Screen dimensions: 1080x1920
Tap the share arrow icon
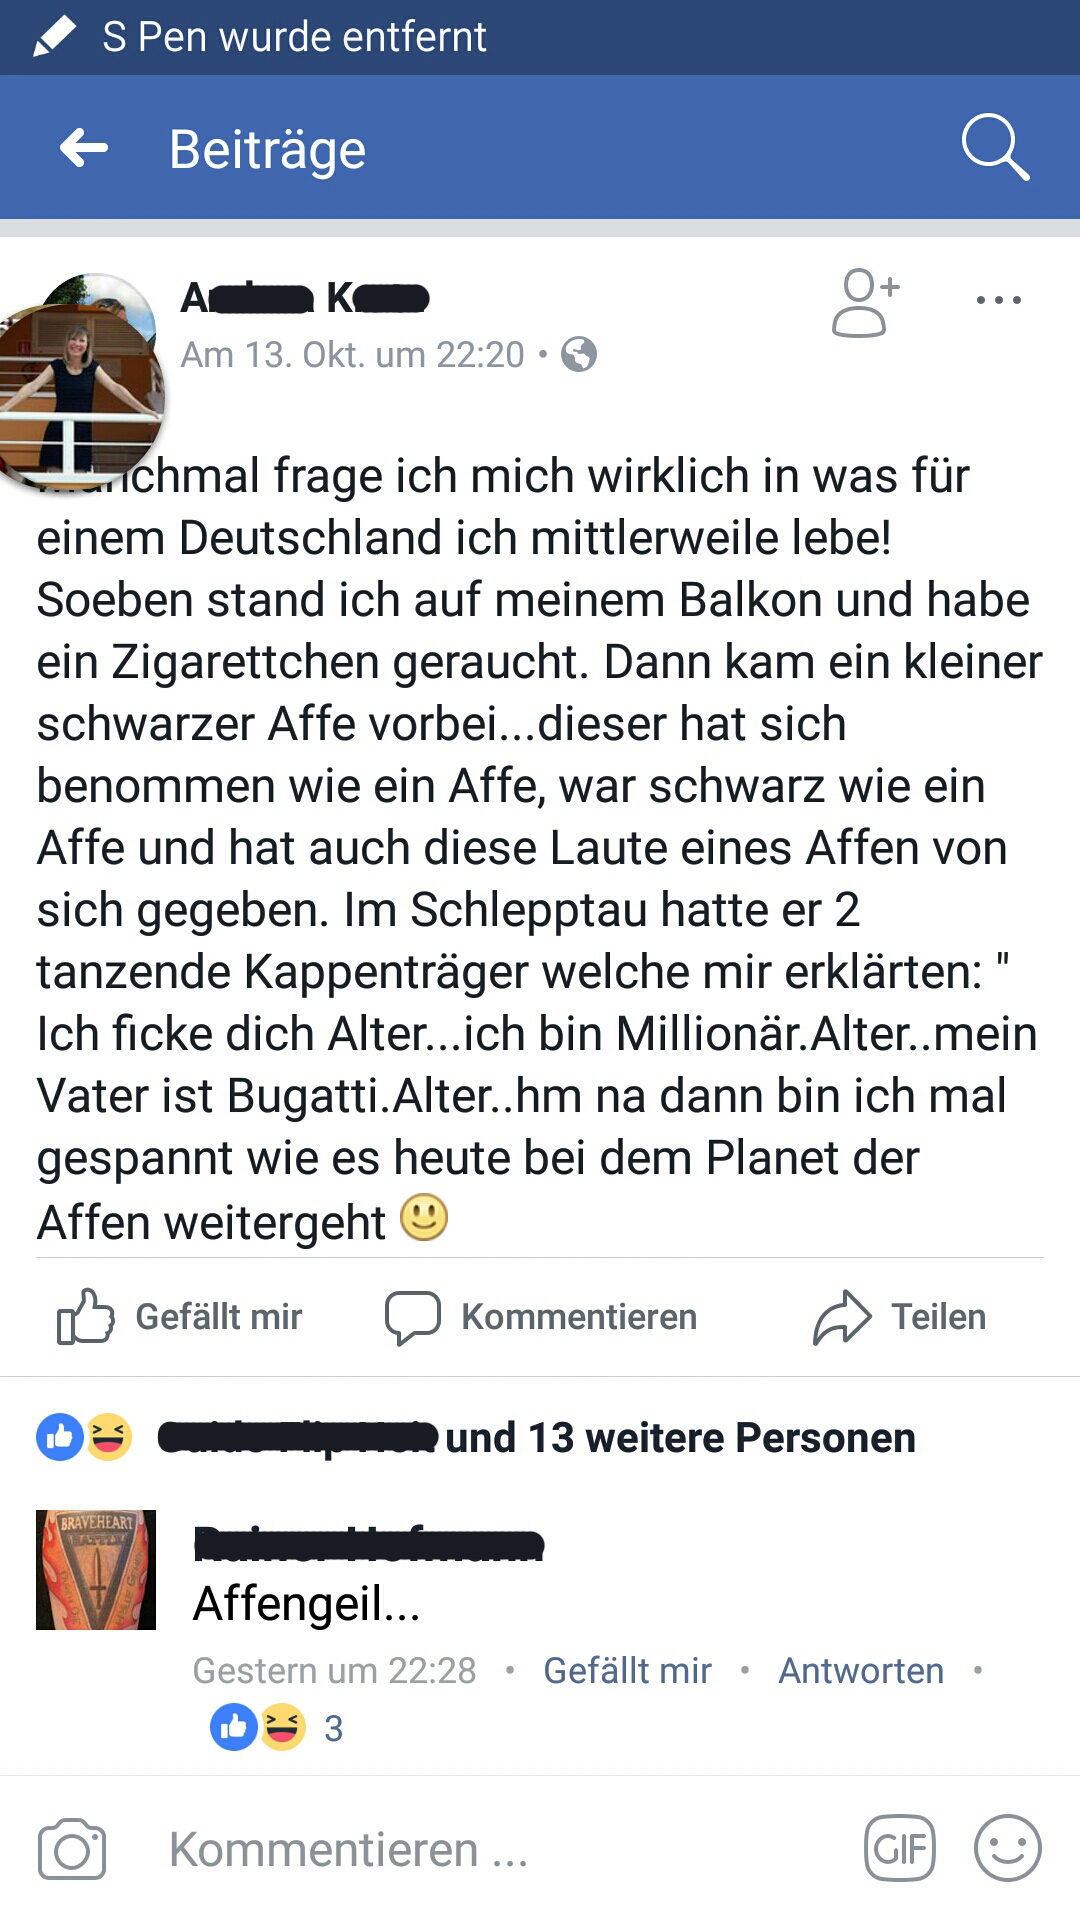[842, 1317]
